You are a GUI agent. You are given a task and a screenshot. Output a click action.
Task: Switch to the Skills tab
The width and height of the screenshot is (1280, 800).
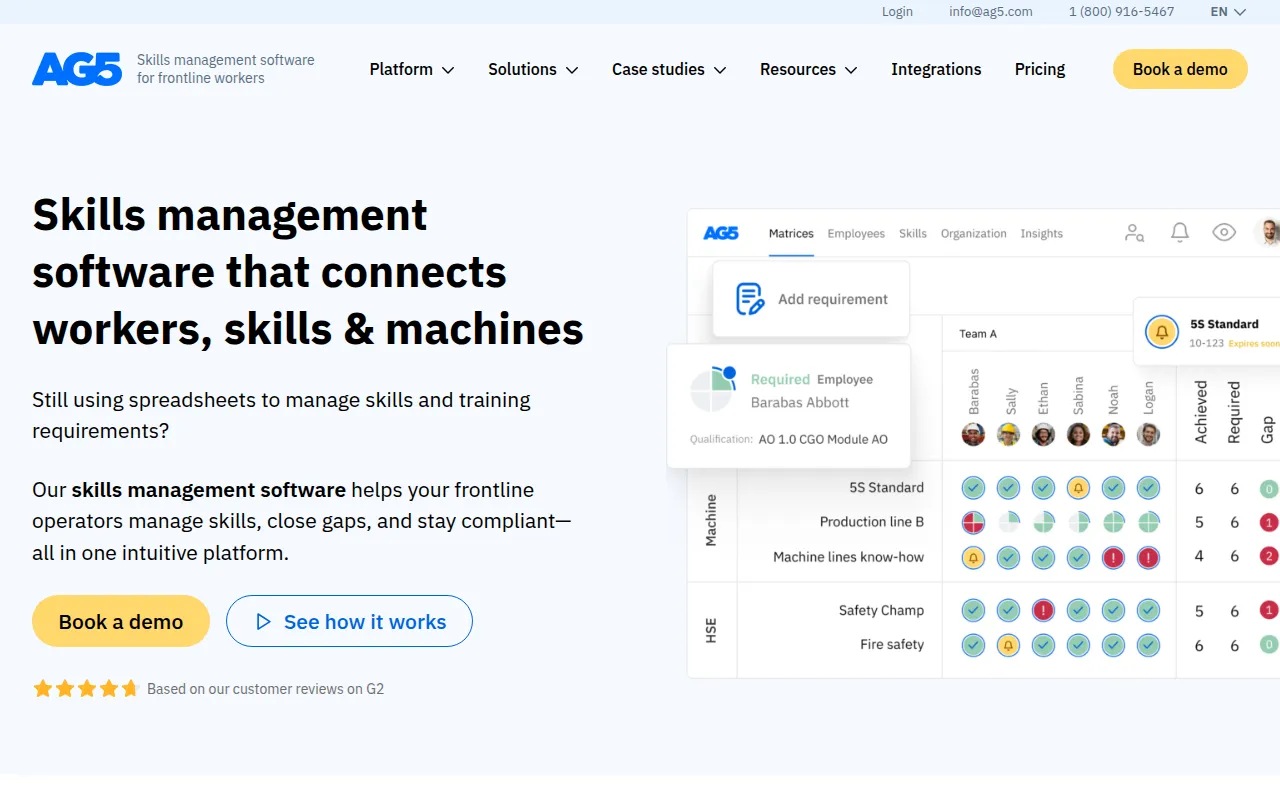click(913, 233)
